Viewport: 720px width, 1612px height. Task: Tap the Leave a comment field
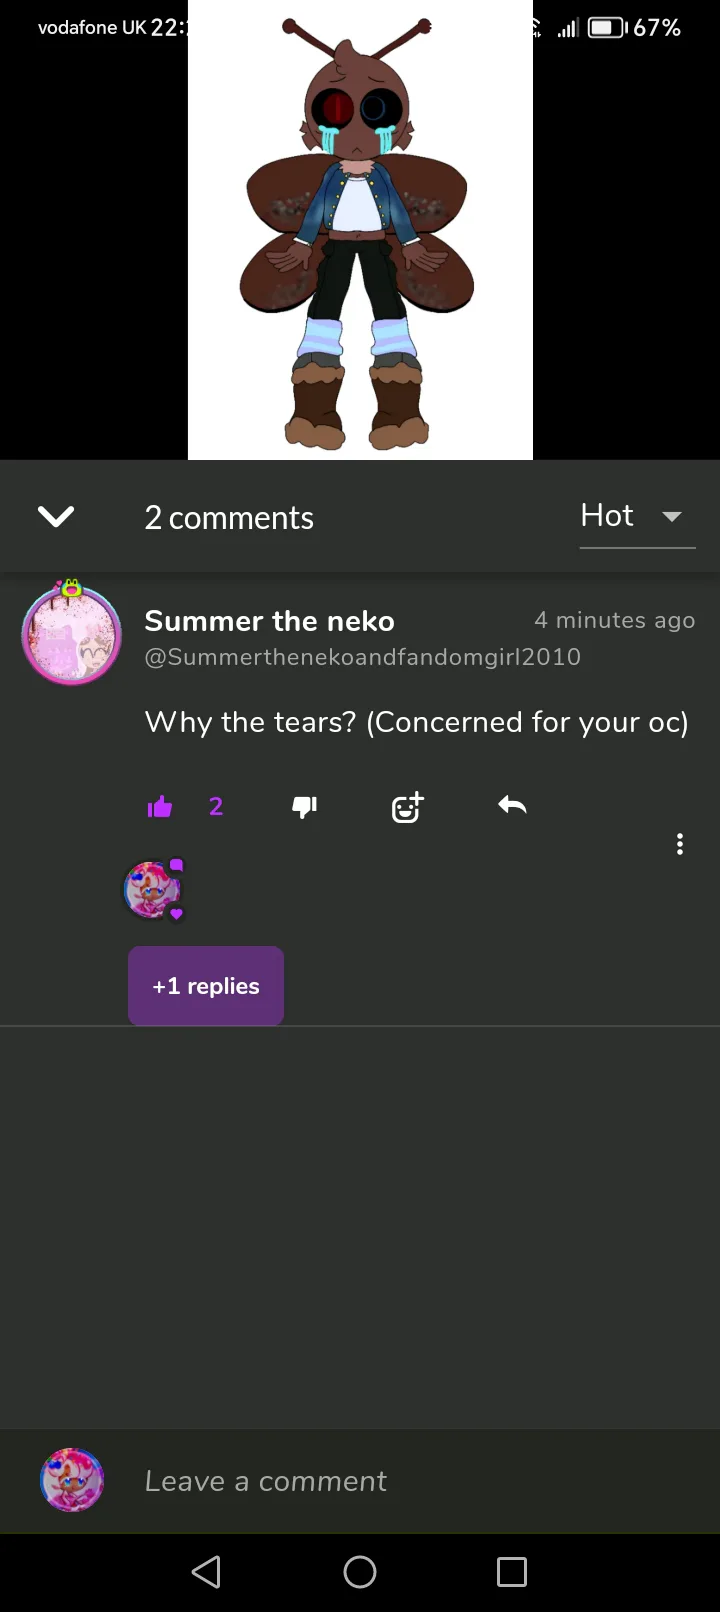click(x=400, y=1481)
